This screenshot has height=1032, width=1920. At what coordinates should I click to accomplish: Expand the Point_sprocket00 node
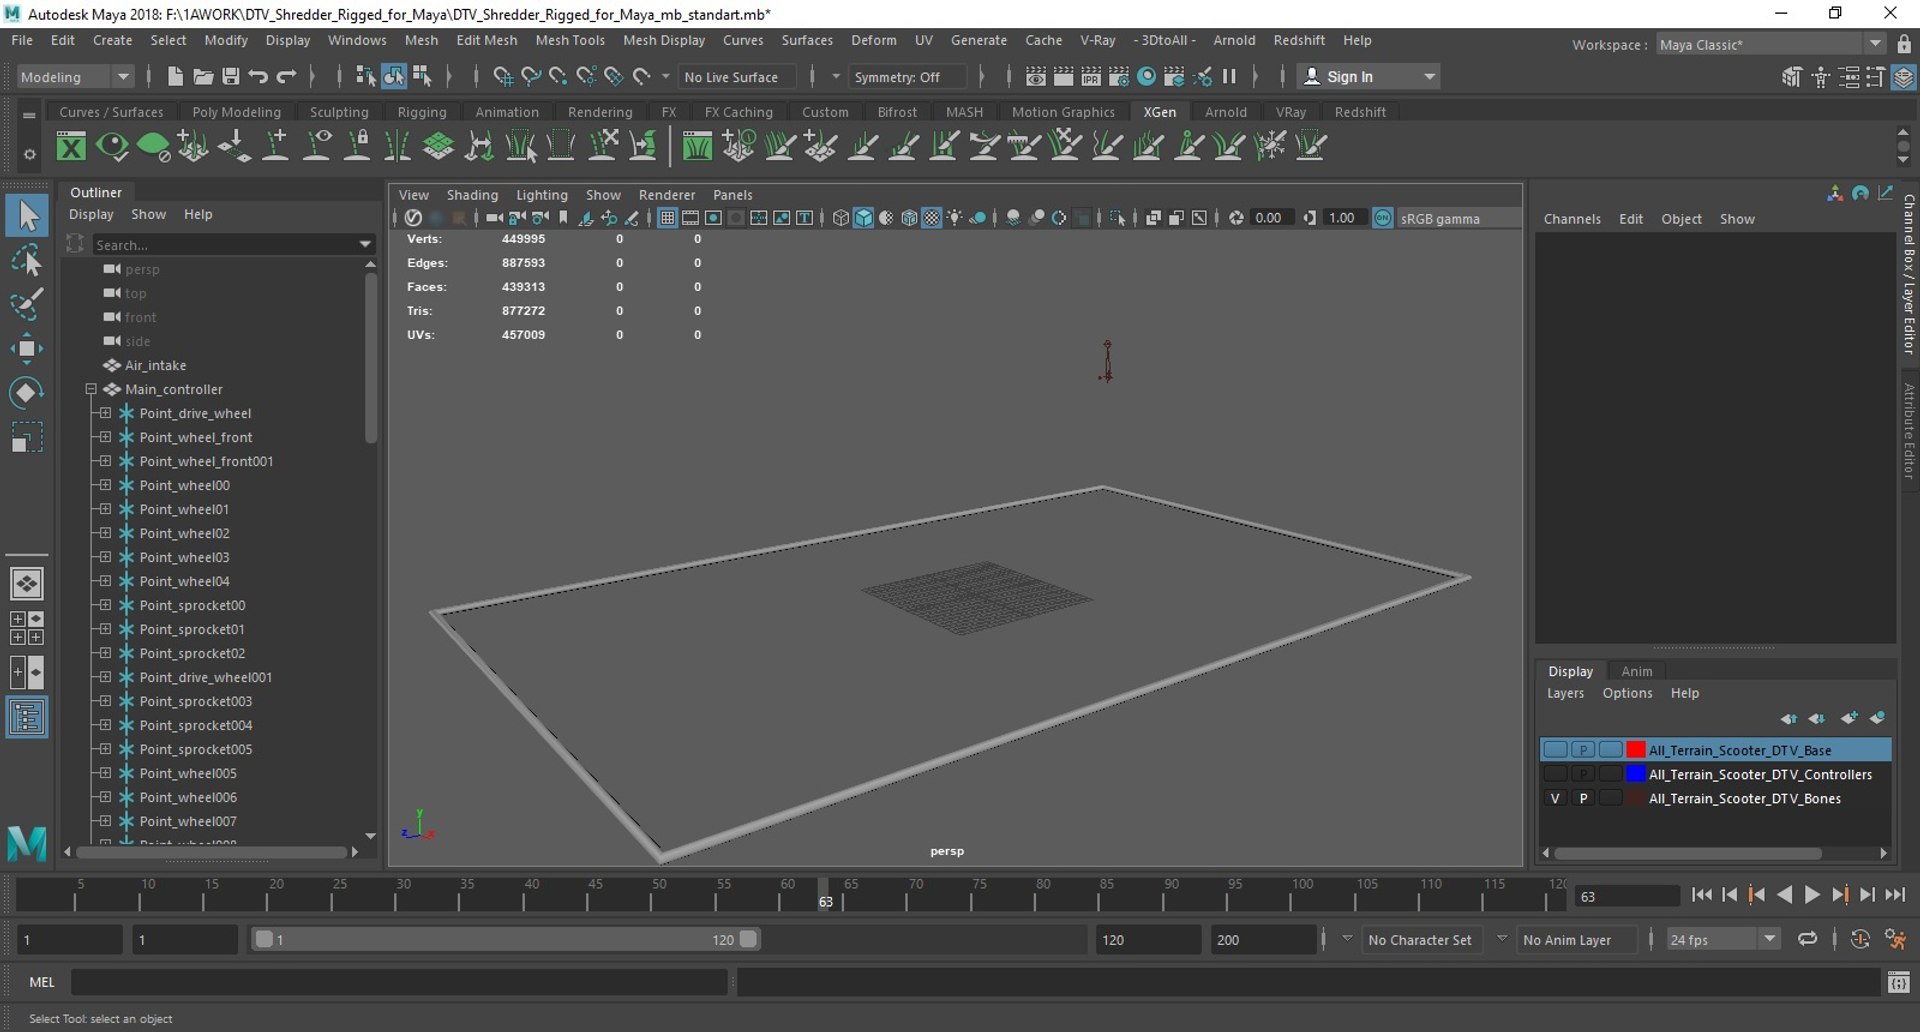click(x=105, y=605)
